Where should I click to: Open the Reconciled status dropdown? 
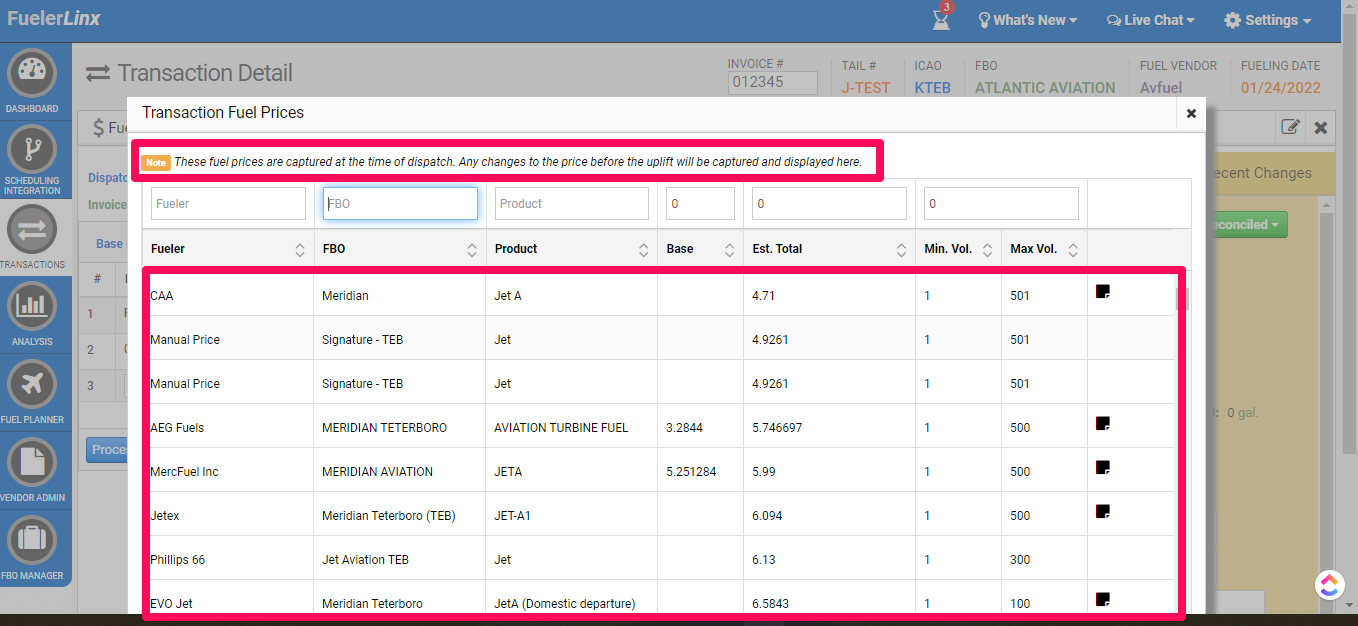[x=1247, y=225]
